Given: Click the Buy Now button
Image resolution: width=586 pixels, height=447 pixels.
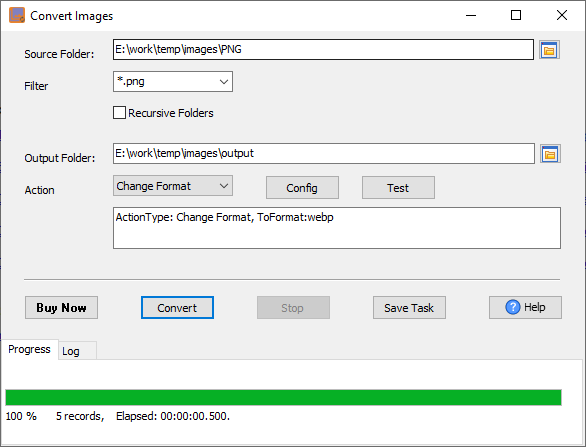Looking at the screenshot, I should [x=61, y=308].
